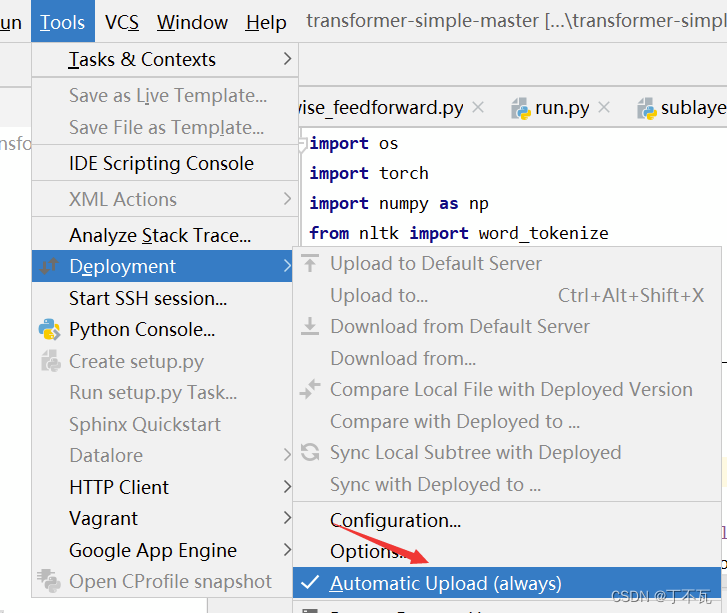Screen dimensions: 727x613
Task: Expand the Google App Engine submenu
Action: pos(288,550)
